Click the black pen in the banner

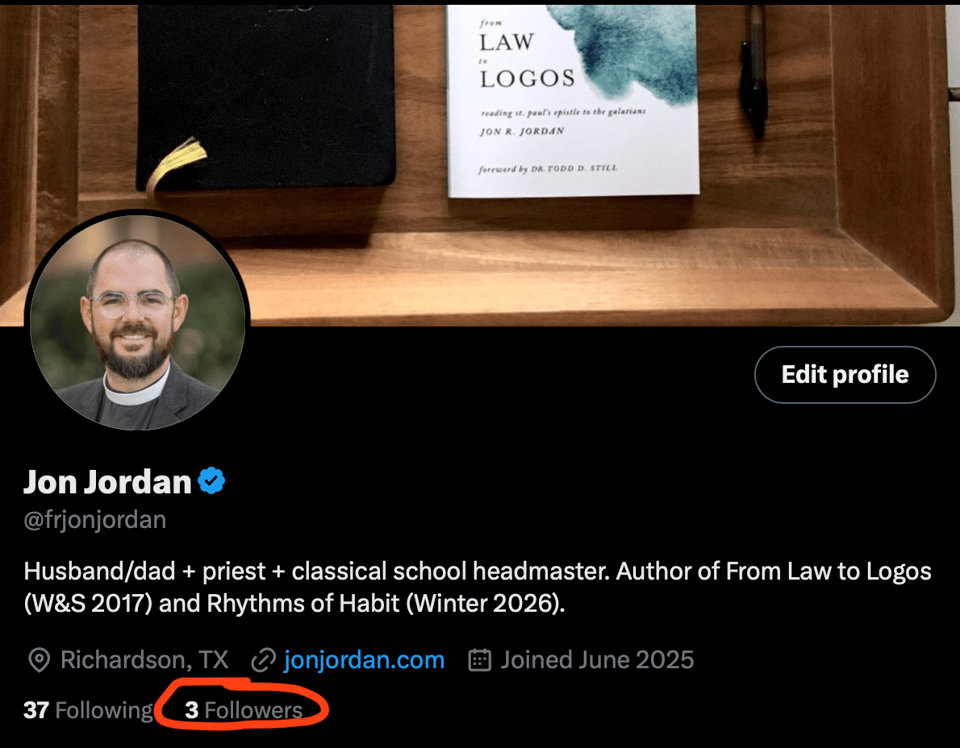coord(754,73)
